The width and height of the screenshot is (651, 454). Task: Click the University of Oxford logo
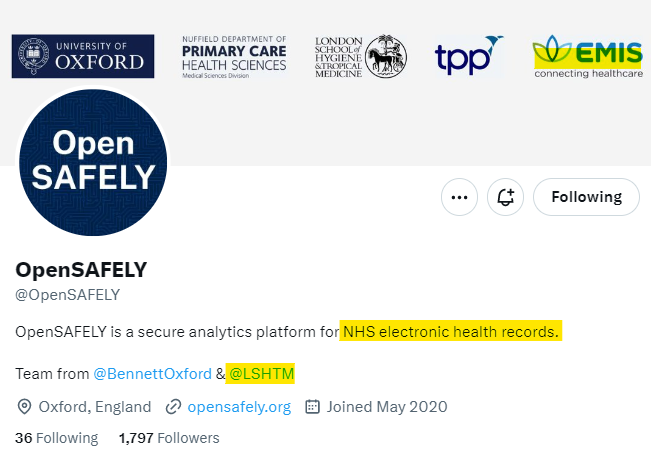(83, 56)
